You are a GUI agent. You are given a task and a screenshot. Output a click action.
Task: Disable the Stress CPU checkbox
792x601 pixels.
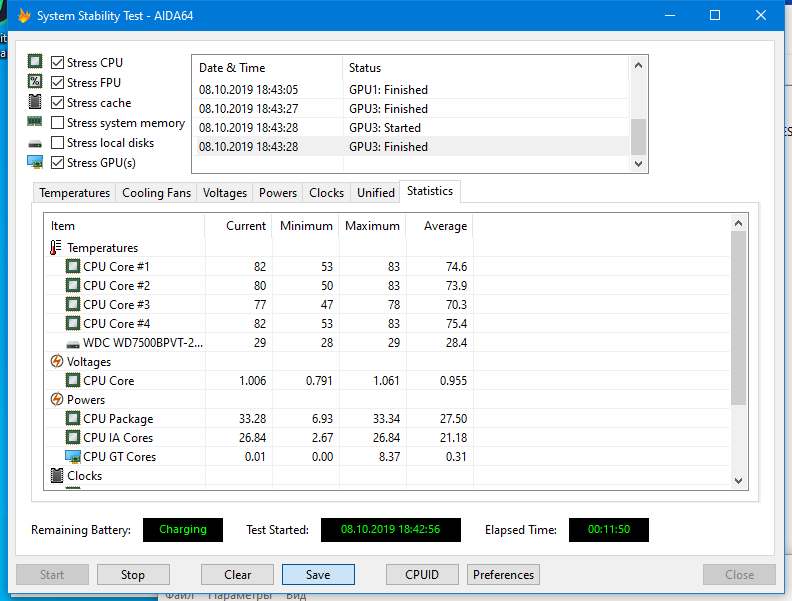[x=58, y=63]
